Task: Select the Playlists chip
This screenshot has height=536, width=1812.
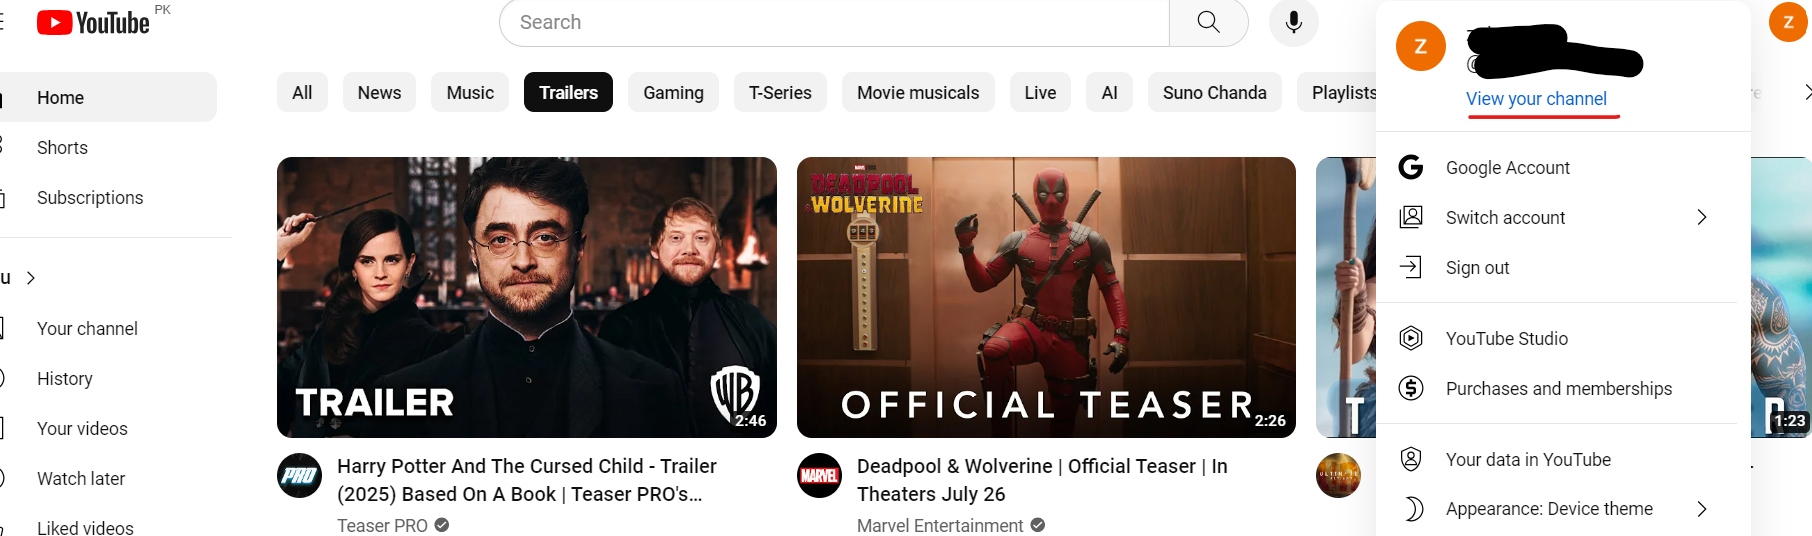Action: tap(1337, 92)
